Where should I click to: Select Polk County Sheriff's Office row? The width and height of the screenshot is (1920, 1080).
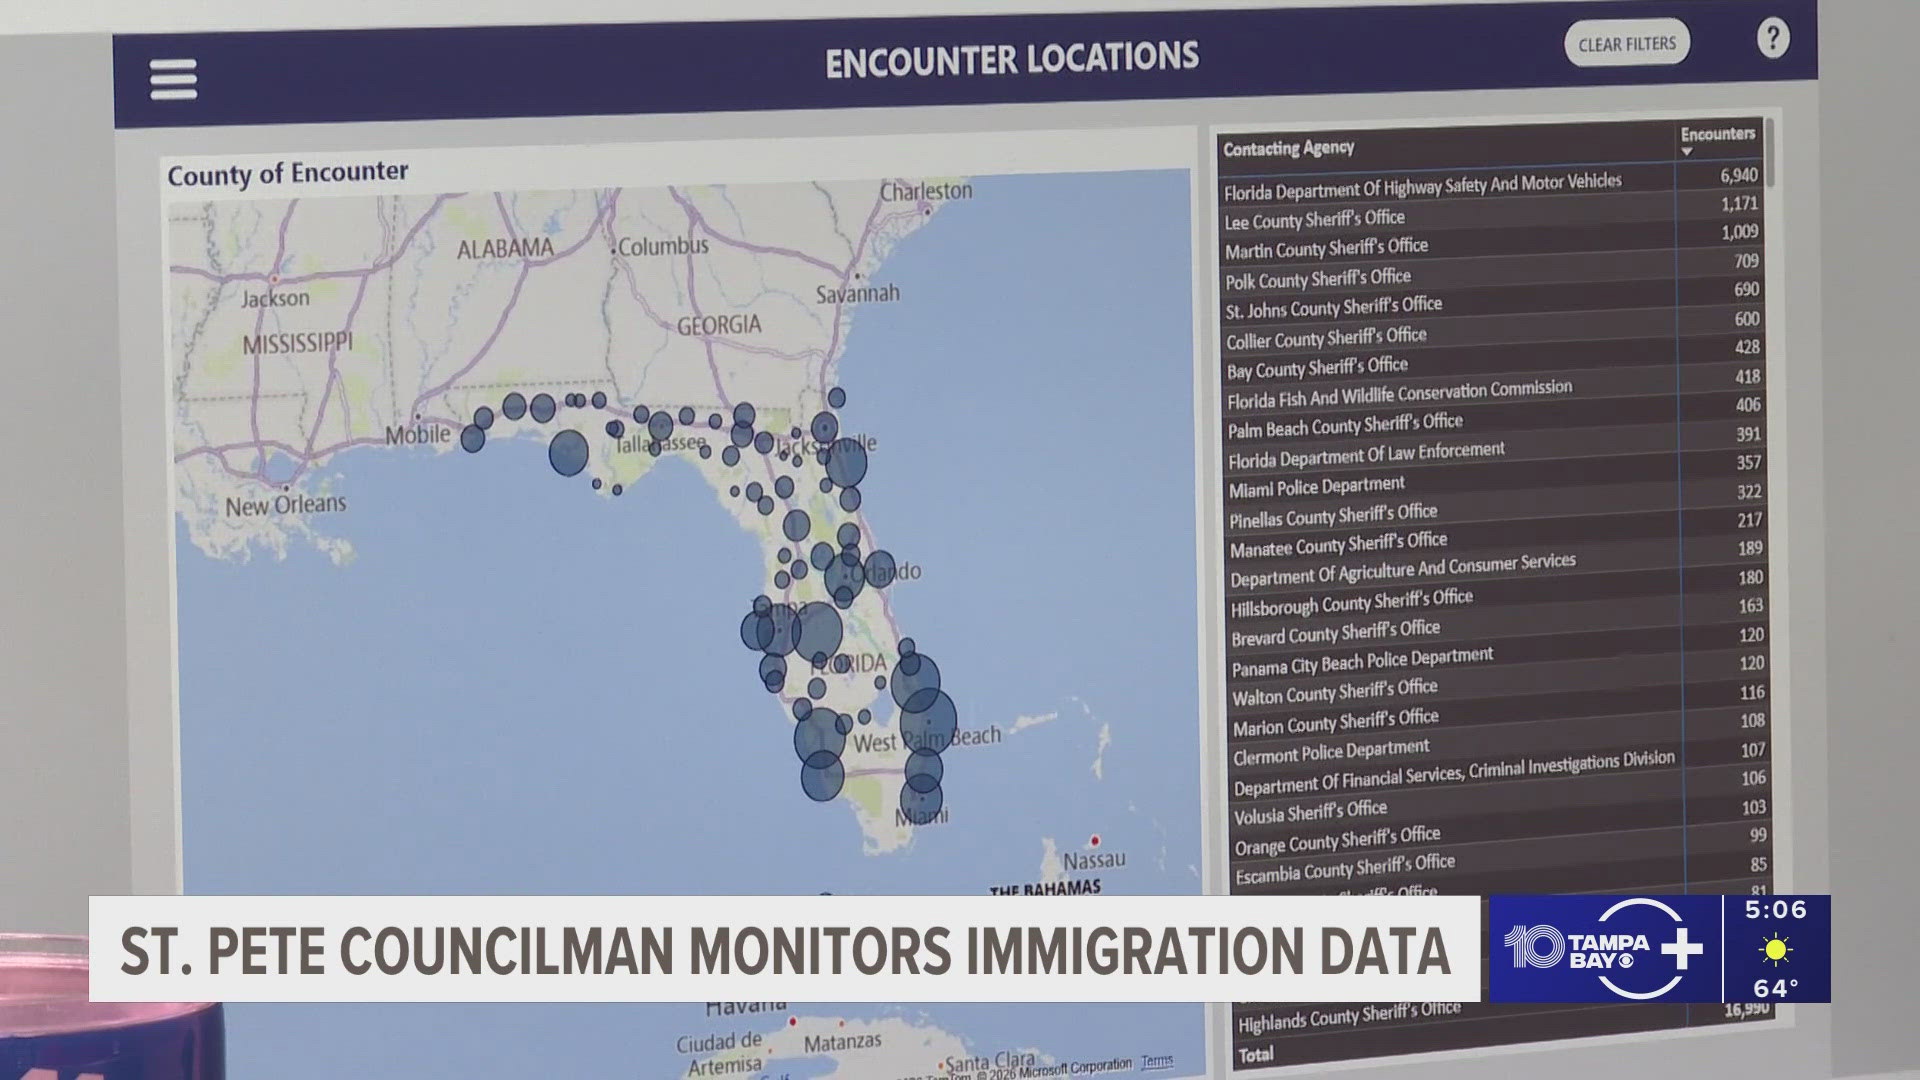[1318, 279]
